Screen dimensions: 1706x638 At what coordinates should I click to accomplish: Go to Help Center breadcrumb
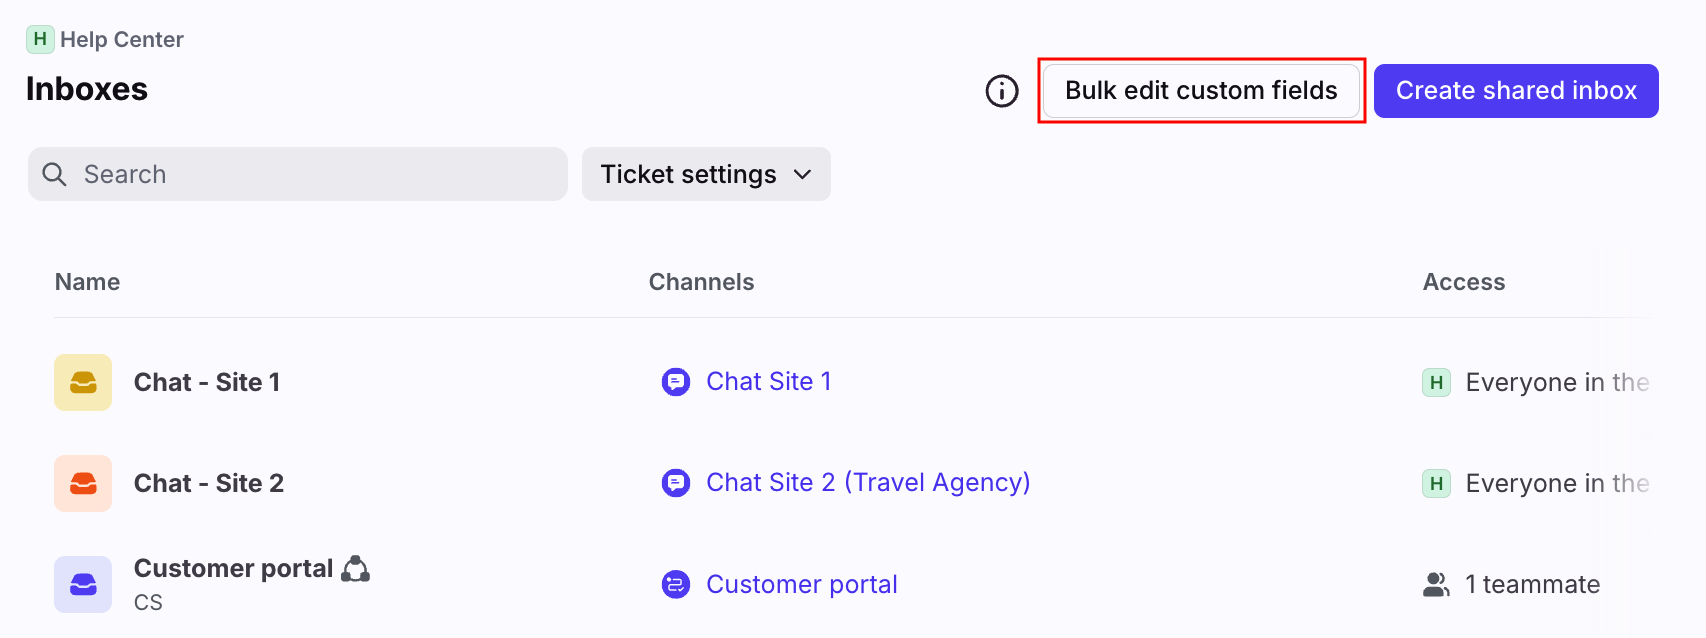pyautogui.click(x=121, y=39)
